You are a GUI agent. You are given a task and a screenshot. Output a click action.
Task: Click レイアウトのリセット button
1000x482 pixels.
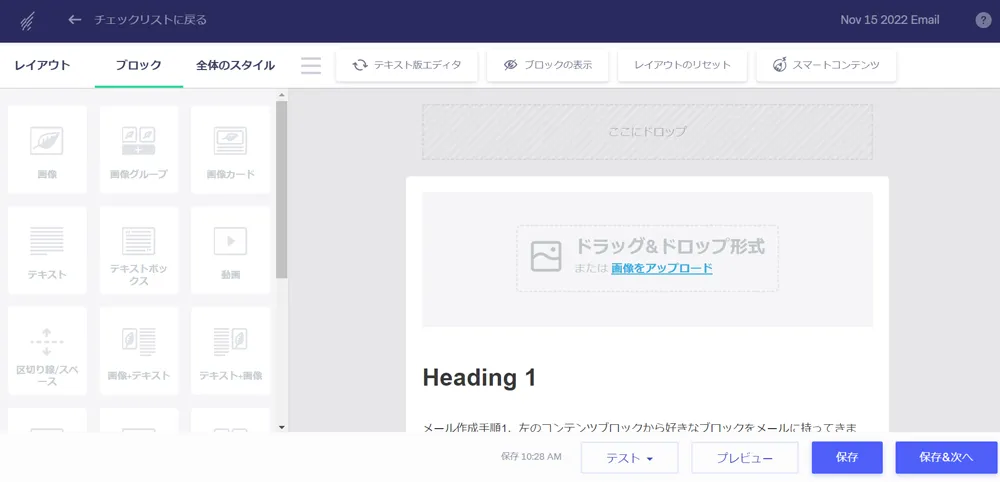(682, 65)
